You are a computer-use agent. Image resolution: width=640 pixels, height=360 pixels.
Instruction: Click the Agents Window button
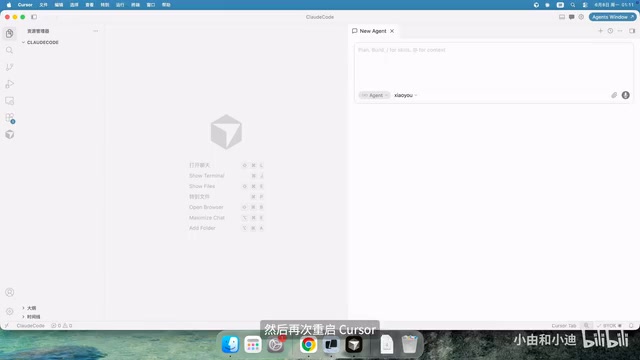pyautogui.click(x=613, y=17)
